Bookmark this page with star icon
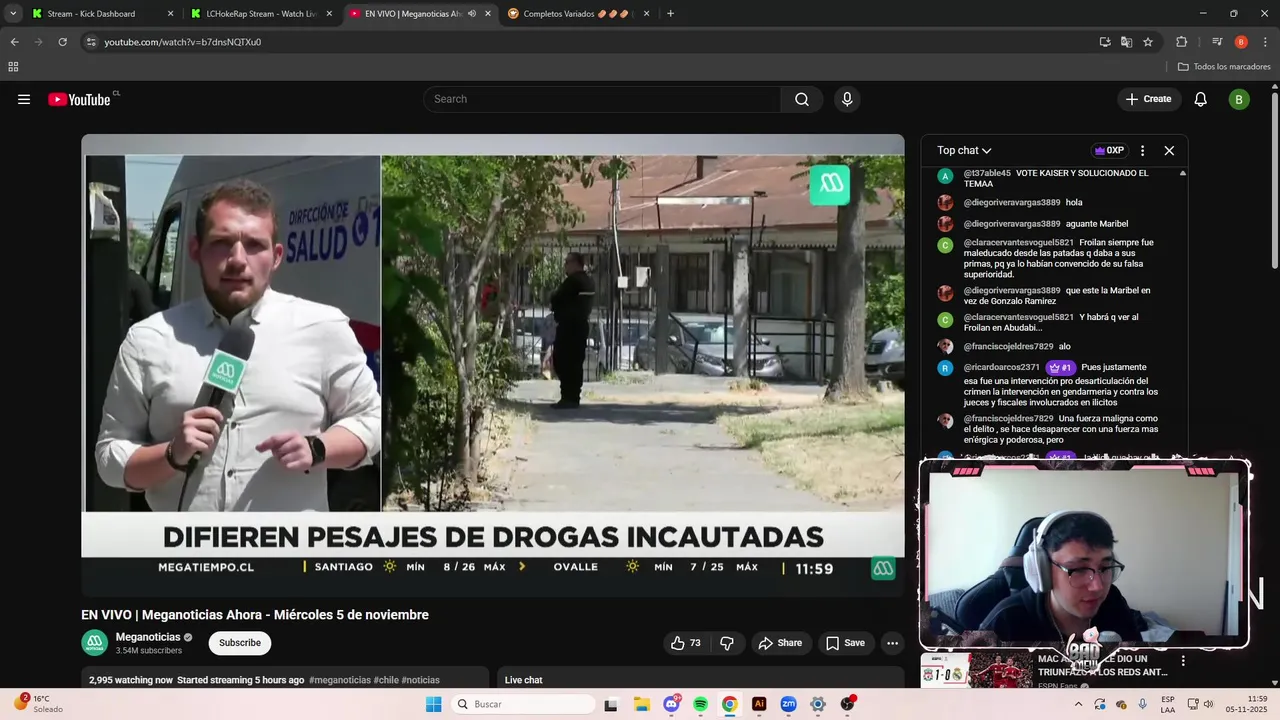The image size is (1280, 720). tap(1148, 42)
